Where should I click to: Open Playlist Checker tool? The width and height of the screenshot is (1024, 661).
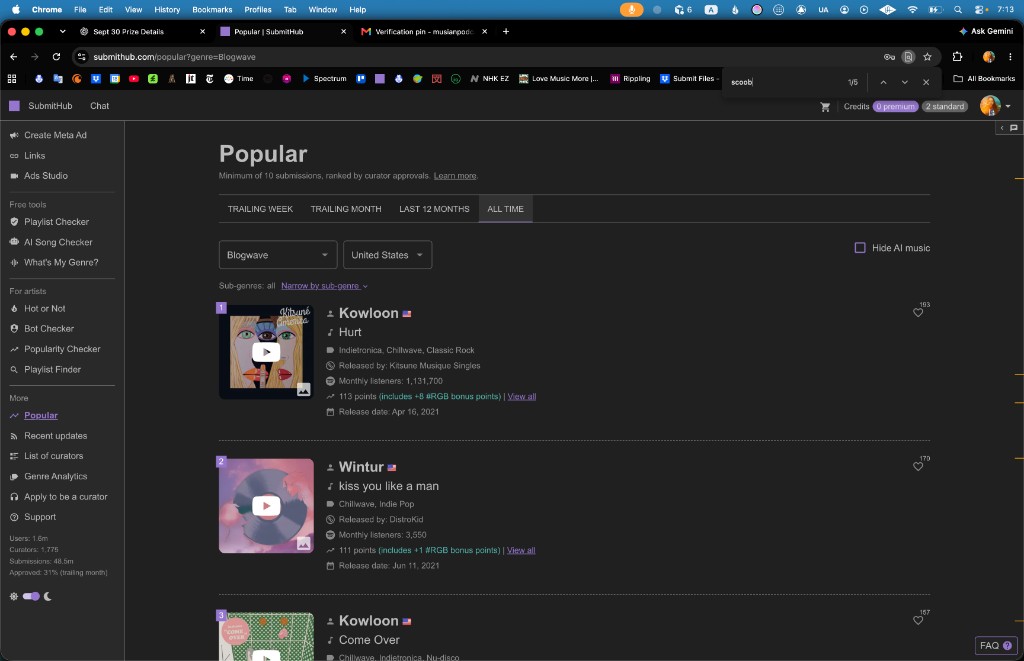click(57, 222)
